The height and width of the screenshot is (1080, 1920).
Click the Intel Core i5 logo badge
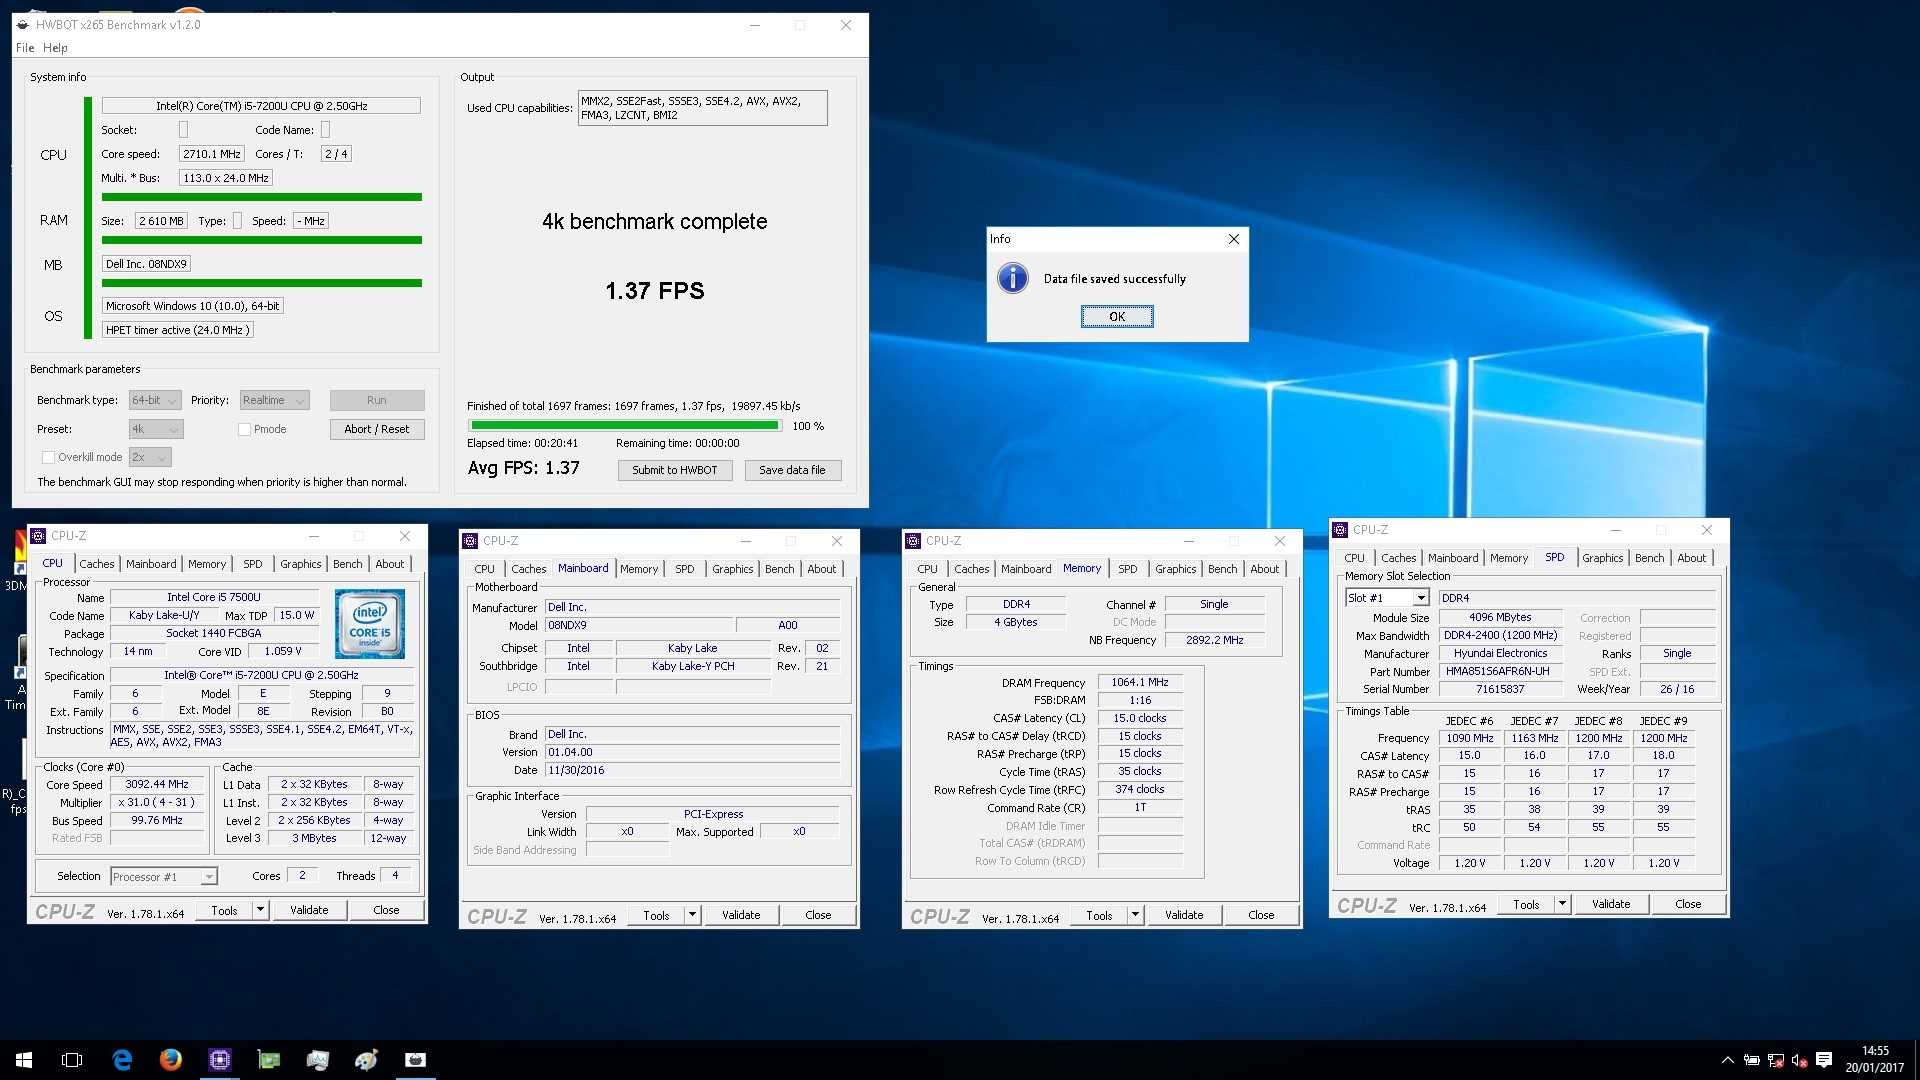[x=370, y=624]
